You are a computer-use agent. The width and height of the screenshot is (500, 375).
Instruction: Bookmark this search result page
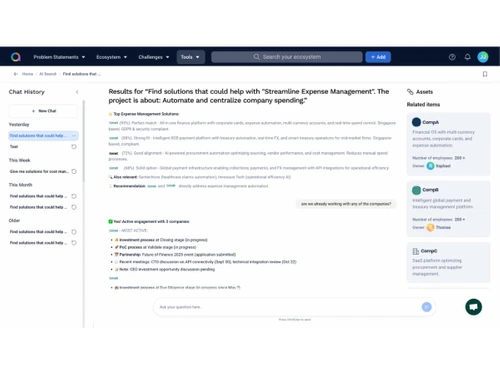click(485, 74)
